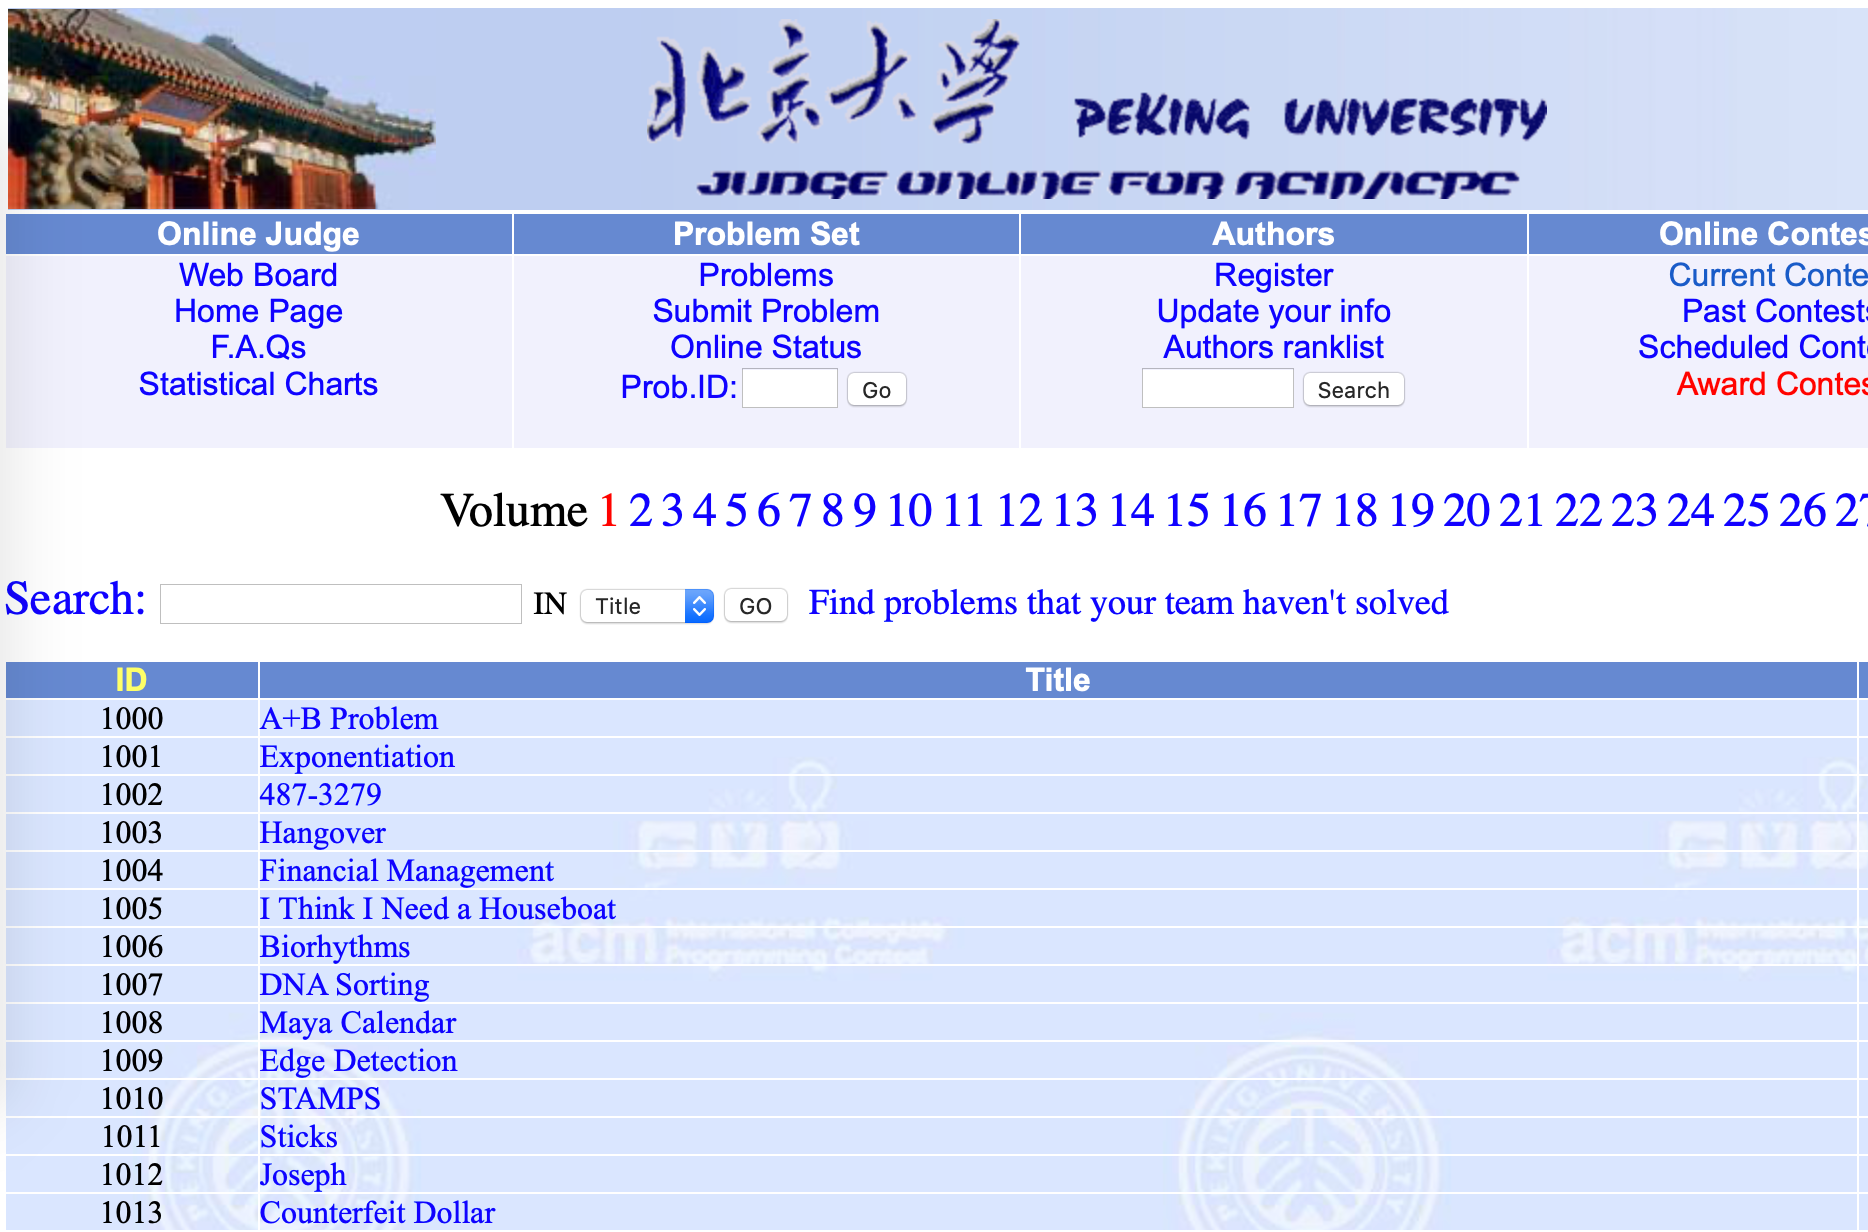Open problem Financial Management

coord(407,871)
